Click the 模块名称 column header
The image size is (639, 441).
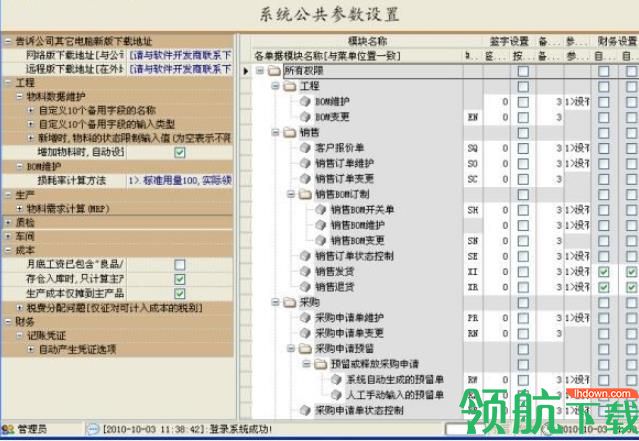[x=367, y=41]
